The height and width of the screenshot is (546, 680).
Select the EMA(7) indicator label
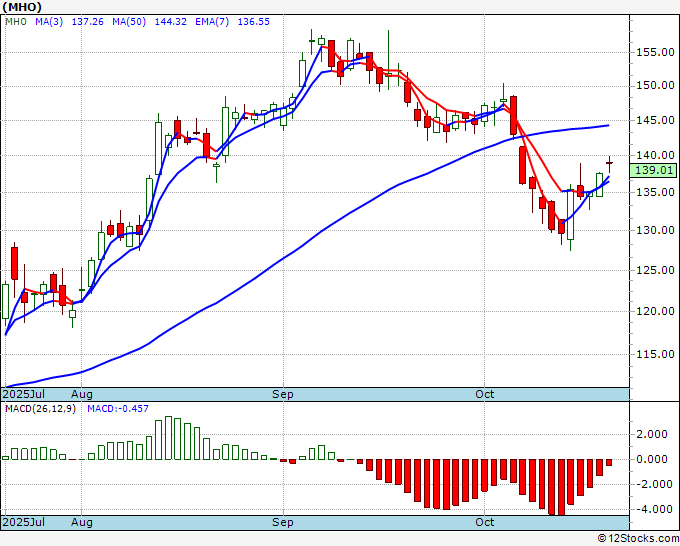pyautogui.click(x=212, y=22)
